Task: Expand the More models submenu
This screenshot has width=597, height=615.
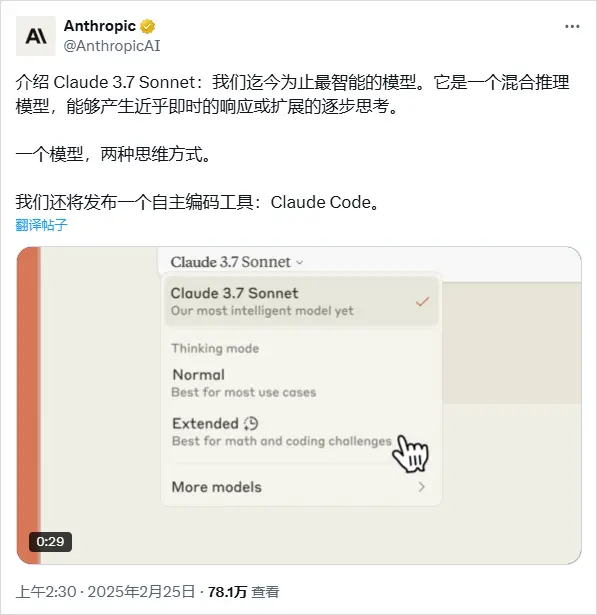Action: [301, 487]
